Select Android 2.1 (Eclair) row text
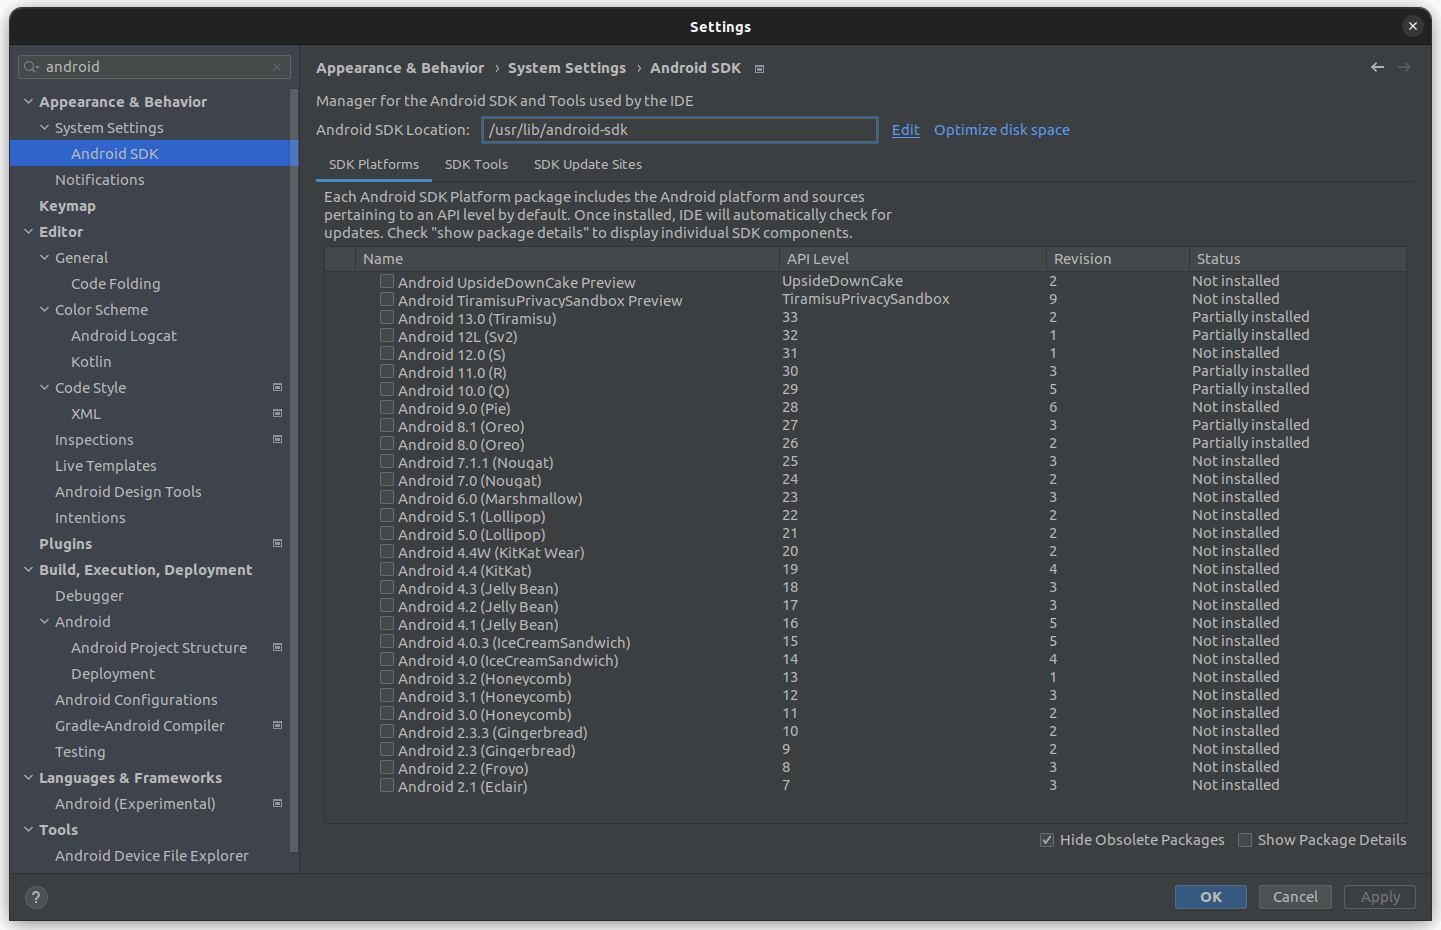Screen dimensions: 1441x930 tap(463, 787)
